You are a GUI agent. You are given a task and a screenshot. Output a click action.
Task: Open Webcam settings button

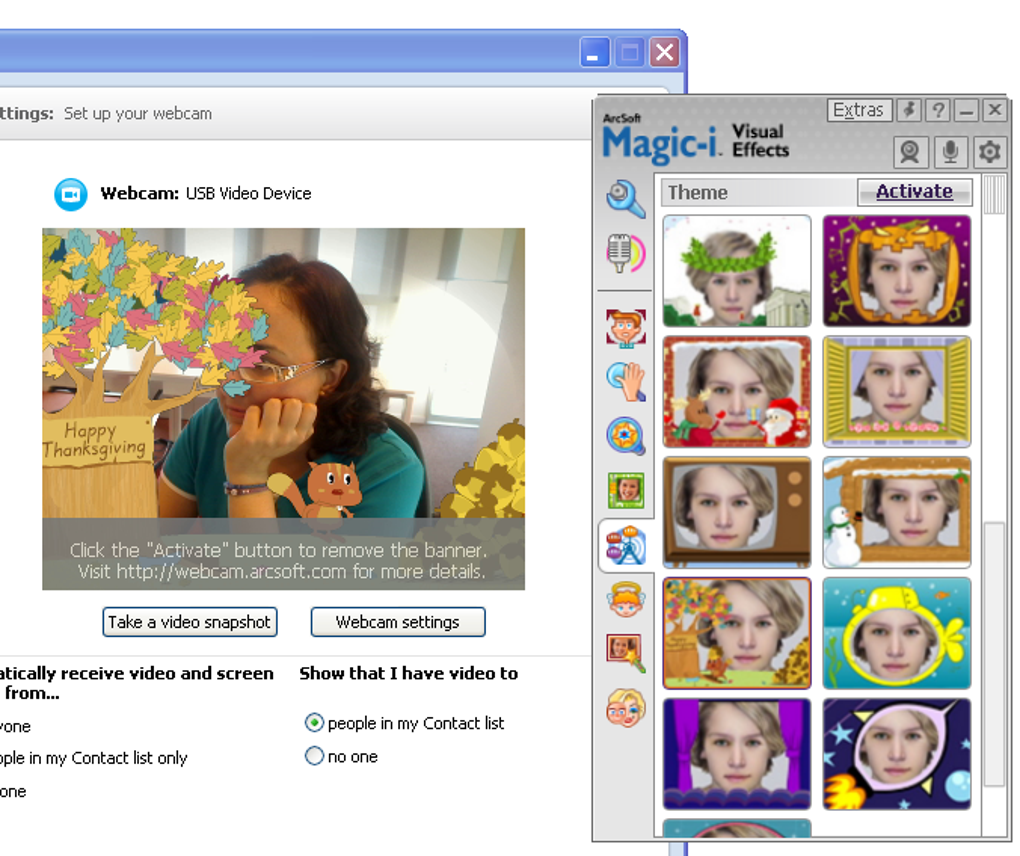(x=397, y=622)
